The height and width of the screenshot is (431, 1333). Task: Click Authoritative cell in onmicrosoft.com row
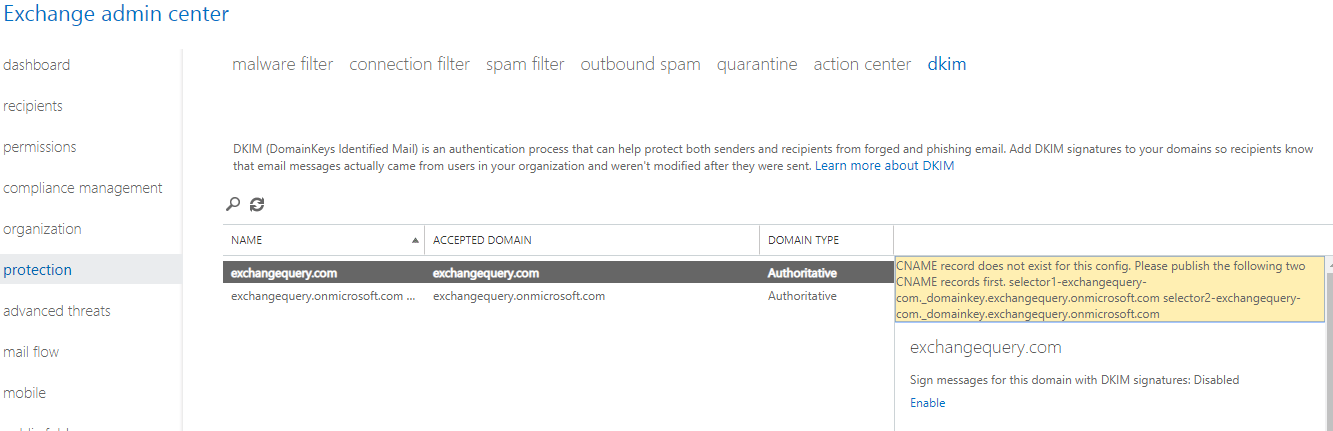tap(802, 296)
